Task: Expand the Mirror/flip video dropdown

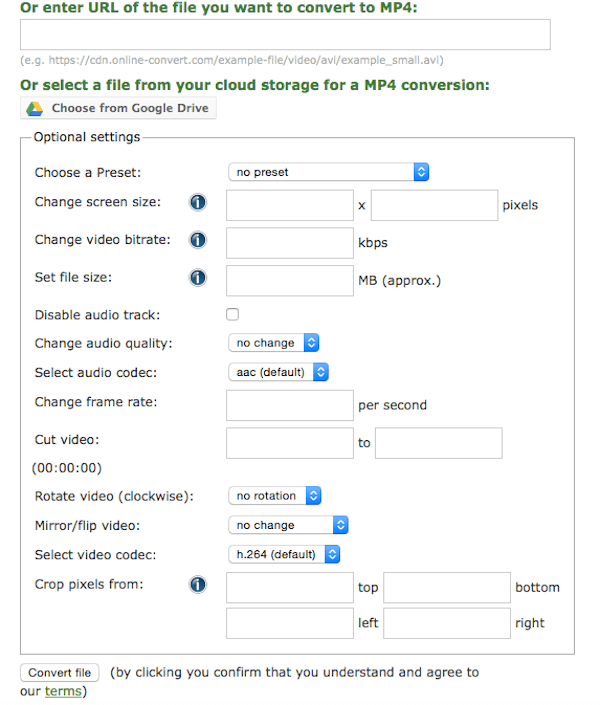Action: click(288, 525)
